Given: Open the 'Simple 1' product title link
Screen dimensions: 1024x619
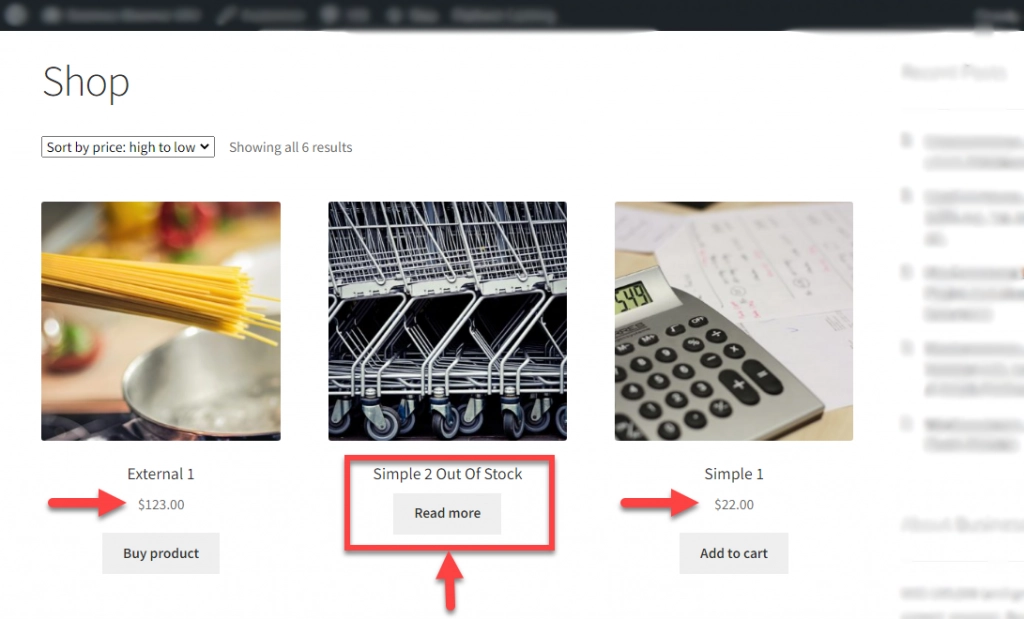Looking at the screenshot, I should click(733, 473).
